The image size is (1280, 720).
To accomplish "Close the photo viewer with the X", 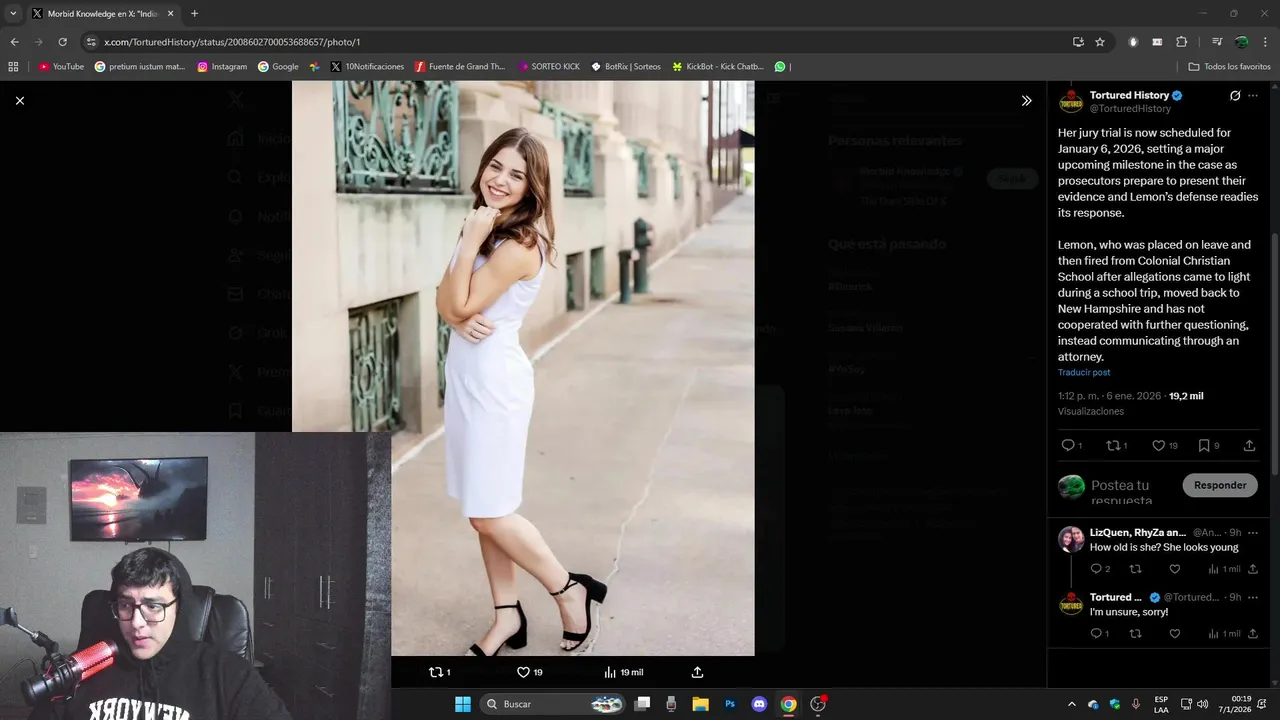I will point(19,100).
